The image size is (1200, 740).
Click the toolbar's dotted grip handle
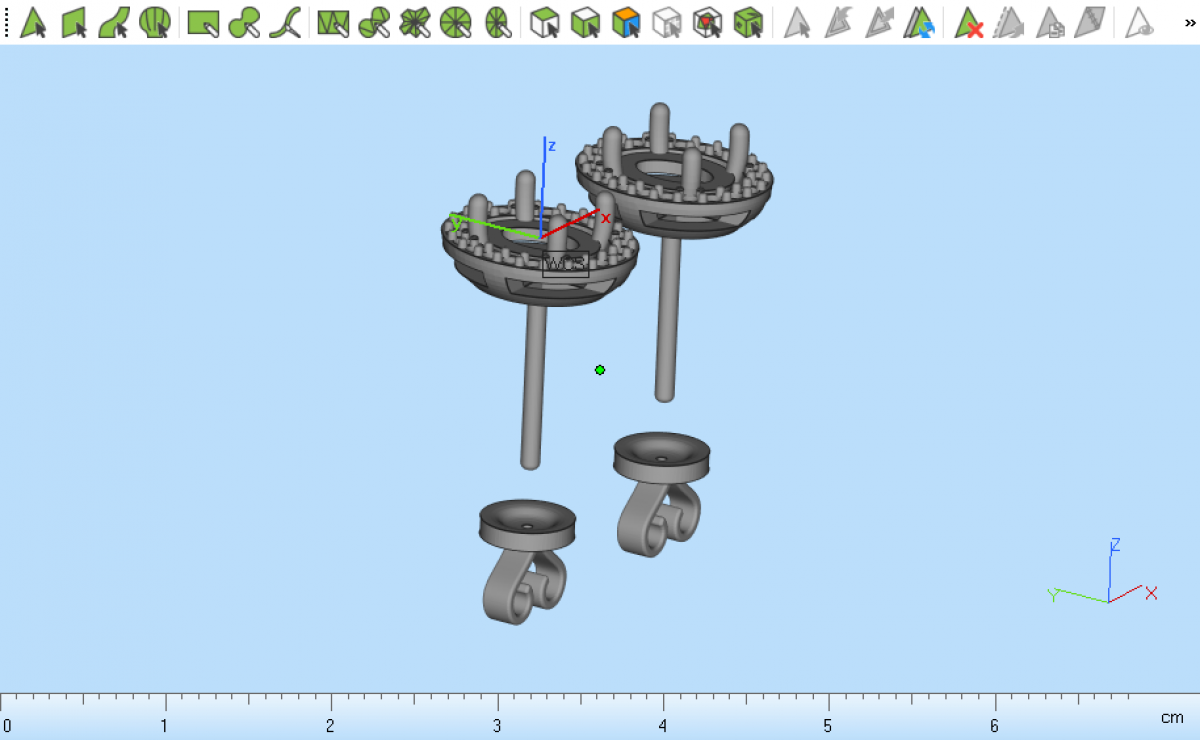6,22
